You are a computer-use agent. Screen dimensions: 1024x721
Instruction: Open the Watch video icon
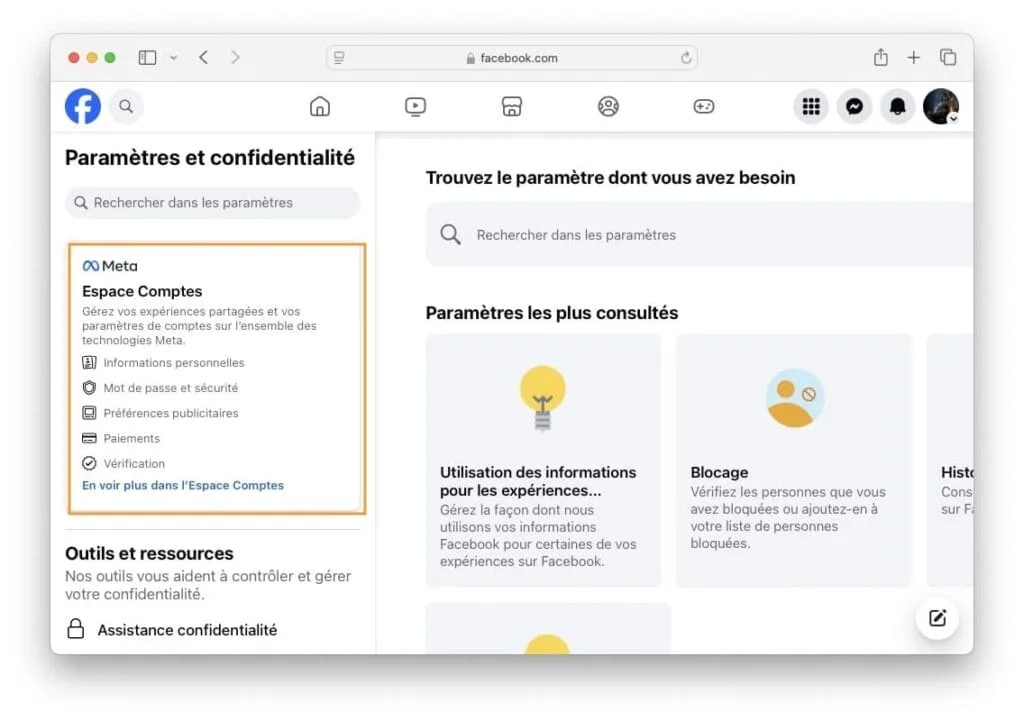tap(415, 106)
